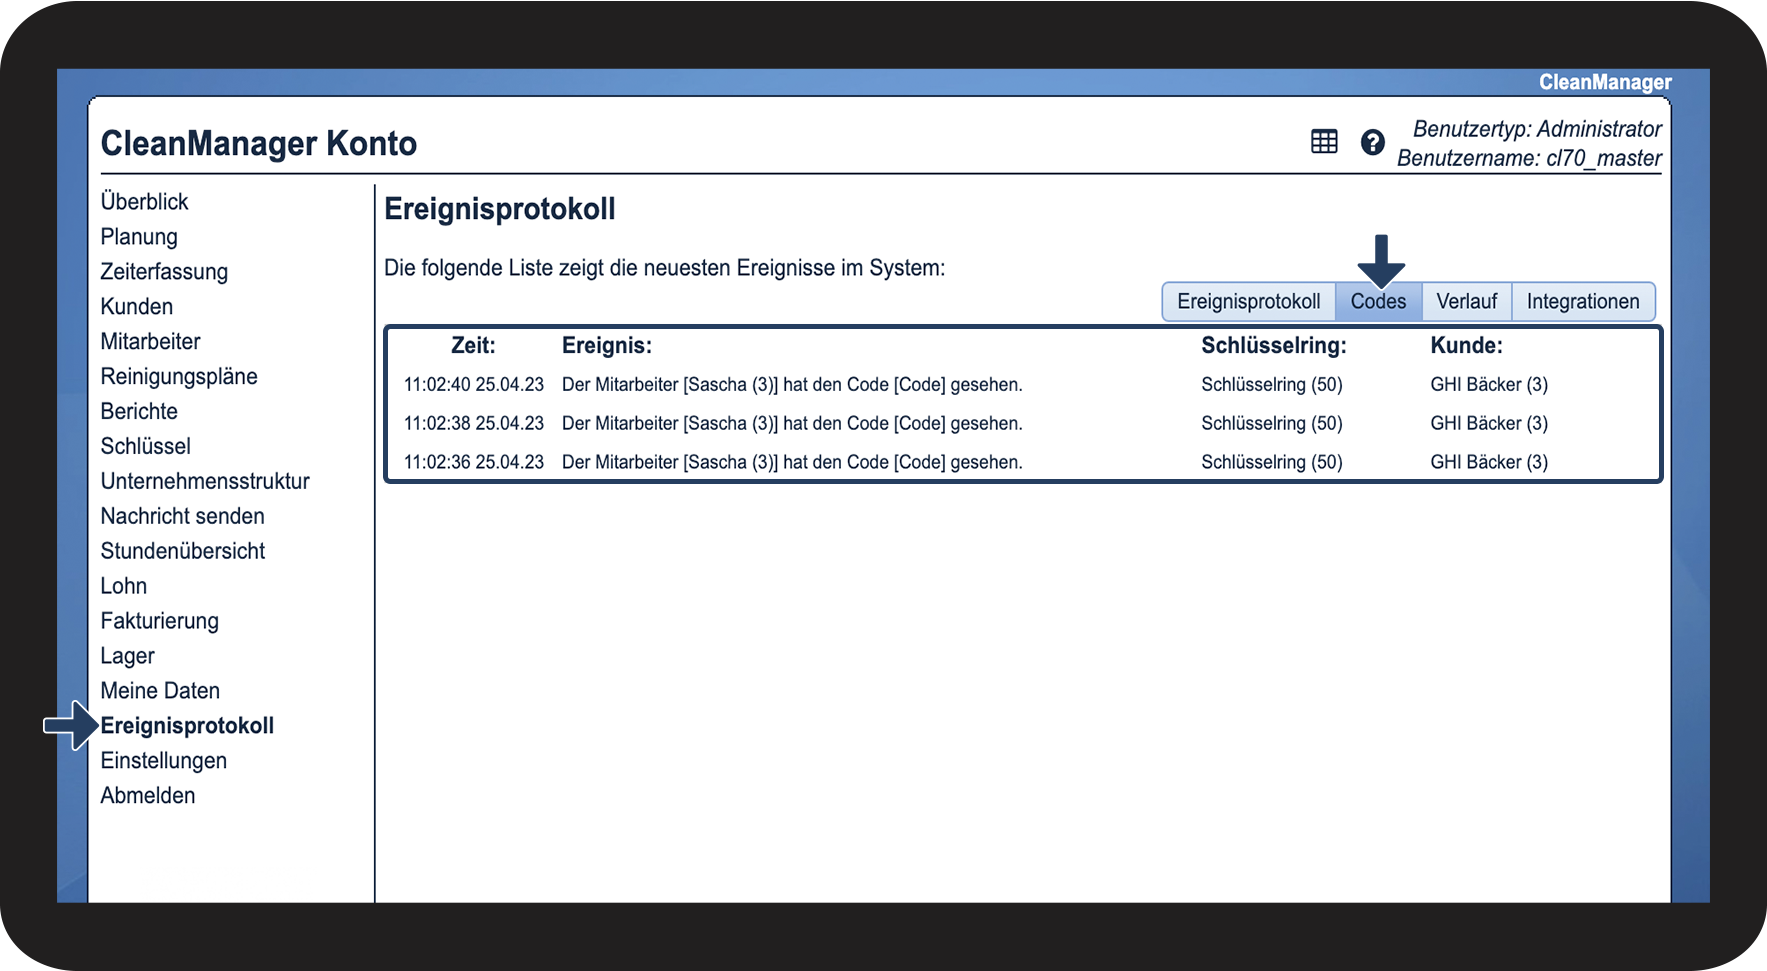The width and height of the screenshot is (1767, 971).
Task: Go to the Schlüssel page
Action: pos(146,446)
